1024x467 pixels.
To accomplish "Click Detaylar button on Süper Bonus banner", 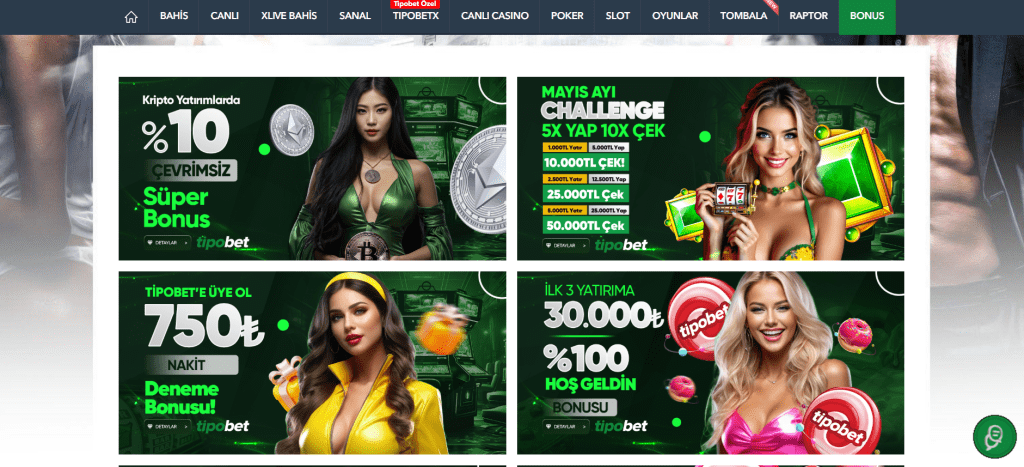I will pos(167,243).
